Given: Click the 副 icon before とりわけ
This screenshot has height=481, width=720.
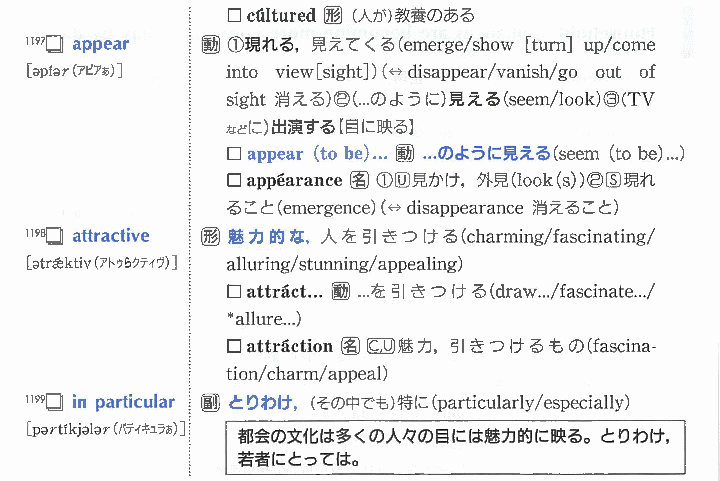Looking at the screenshot, I should click(x=210, y=403).
